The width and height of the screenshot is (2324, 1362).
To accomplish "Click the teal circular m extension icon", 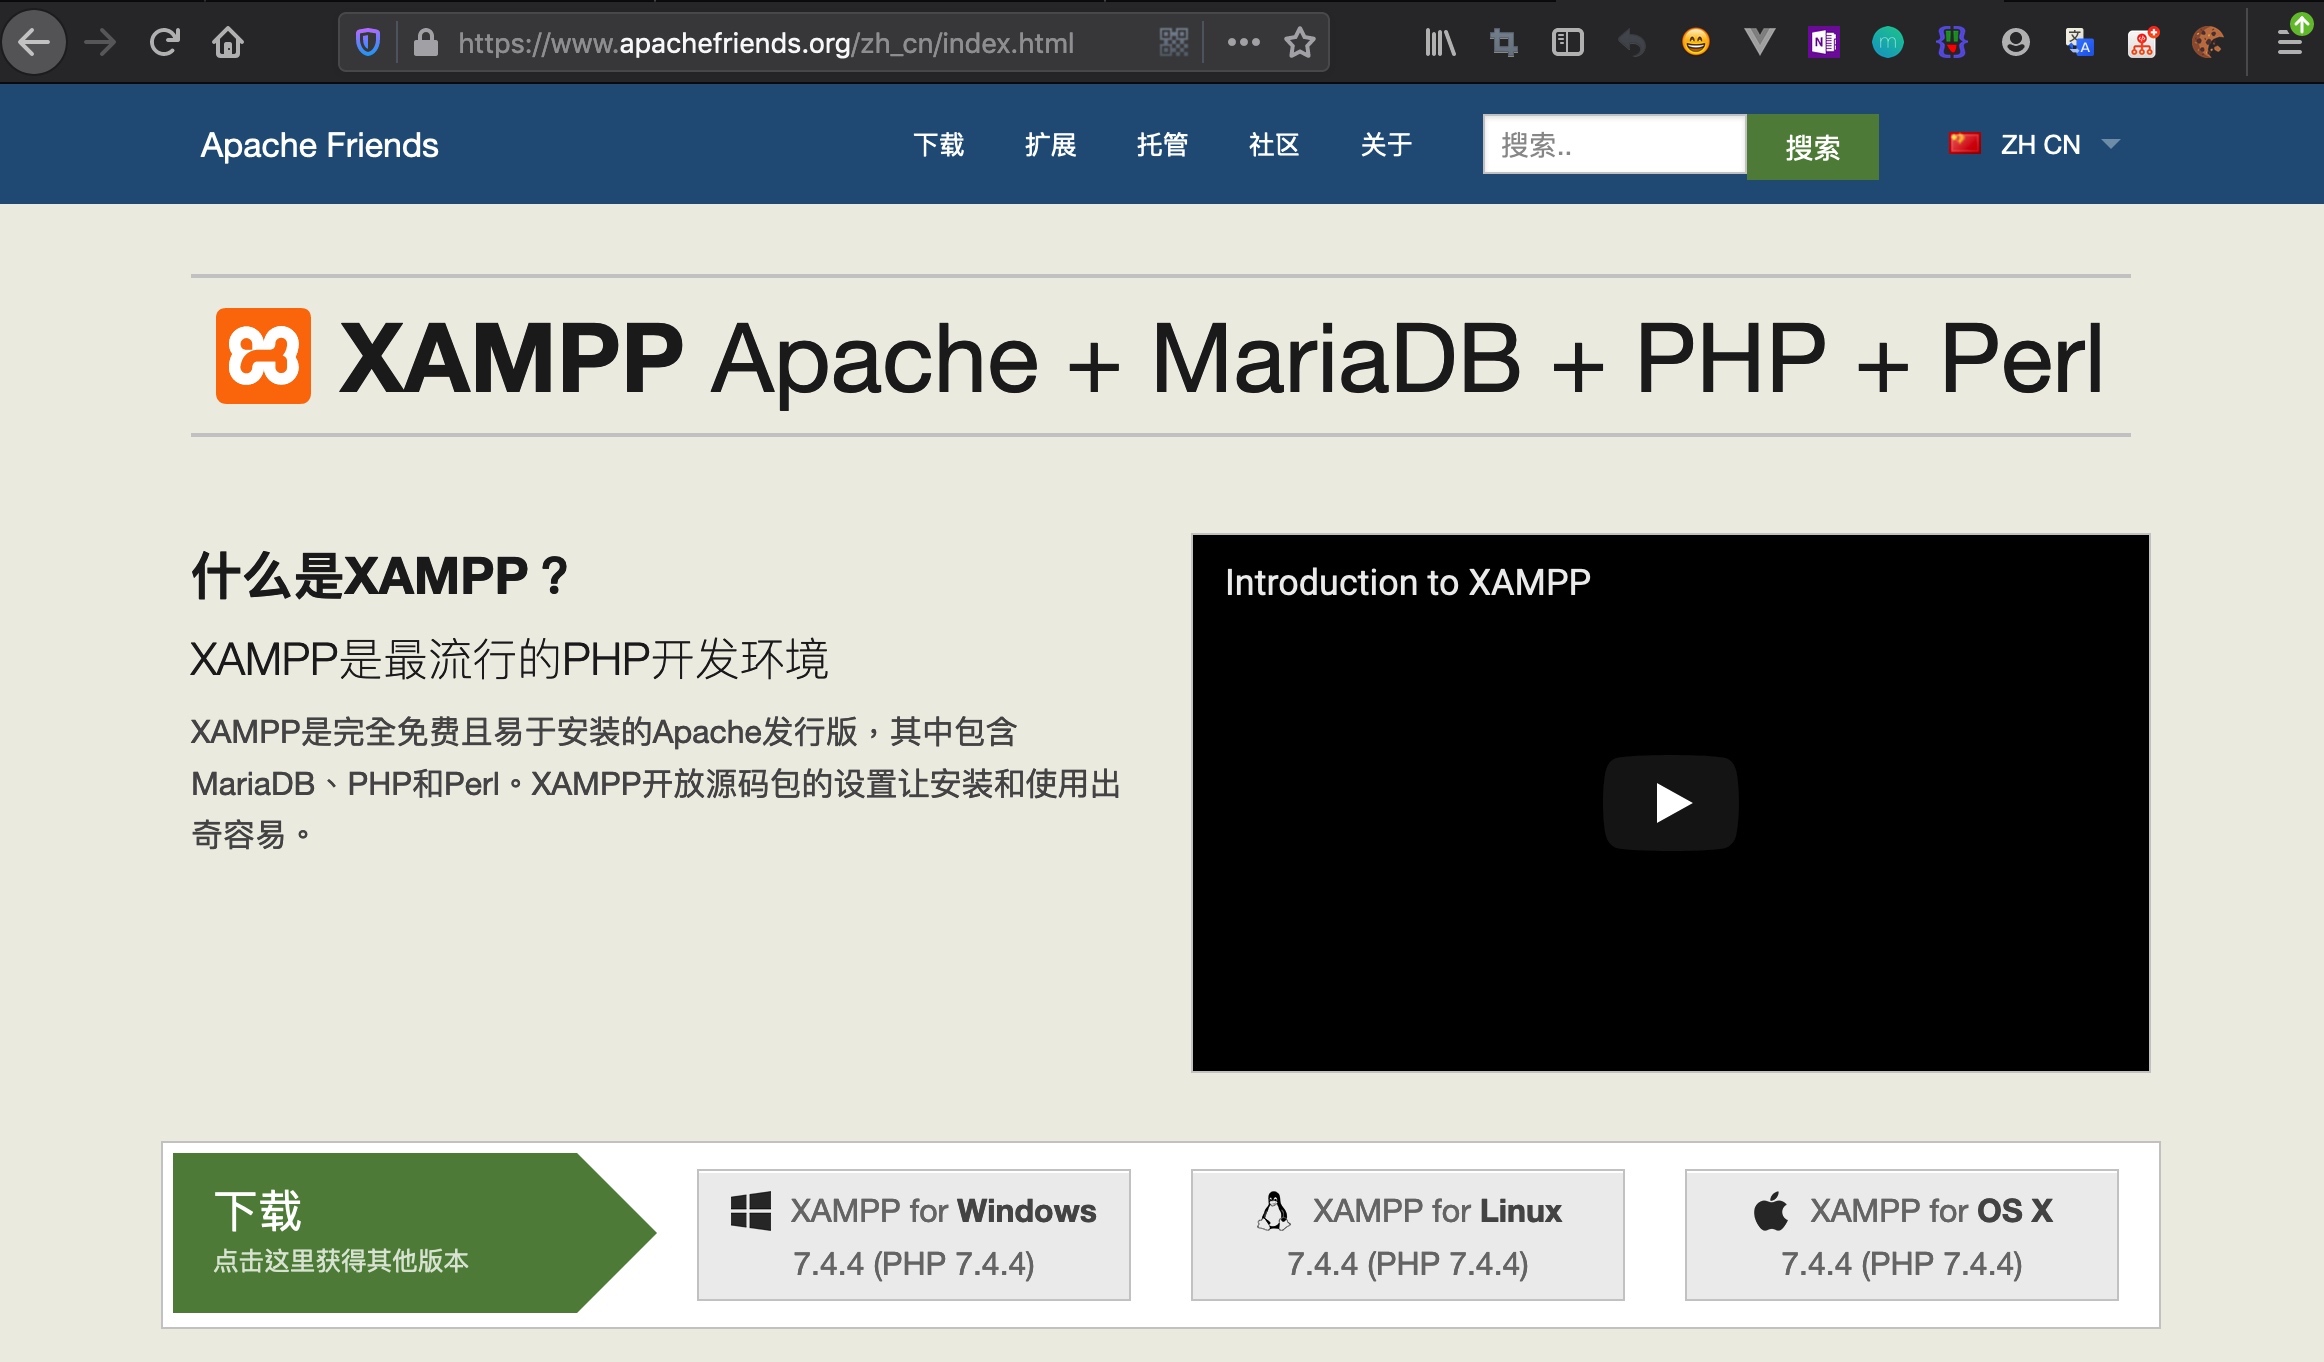I will click(x=1887, y=42).
